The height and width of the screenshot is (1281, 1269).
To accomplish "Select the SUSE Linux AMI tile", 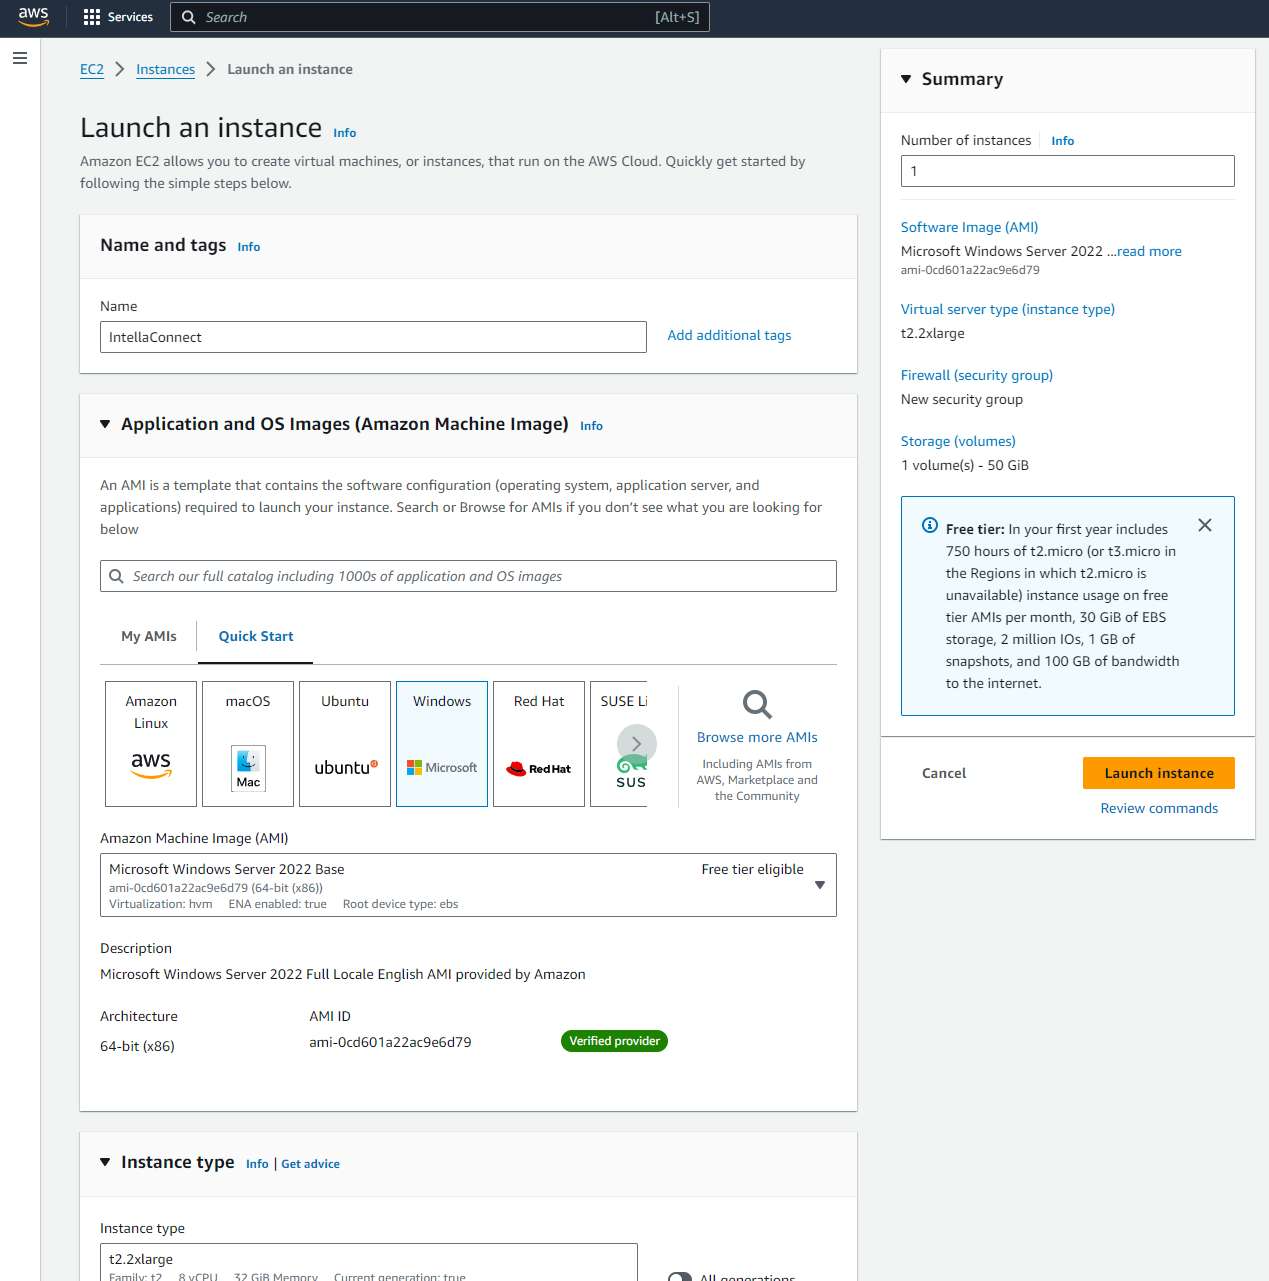I will point(619,744).
